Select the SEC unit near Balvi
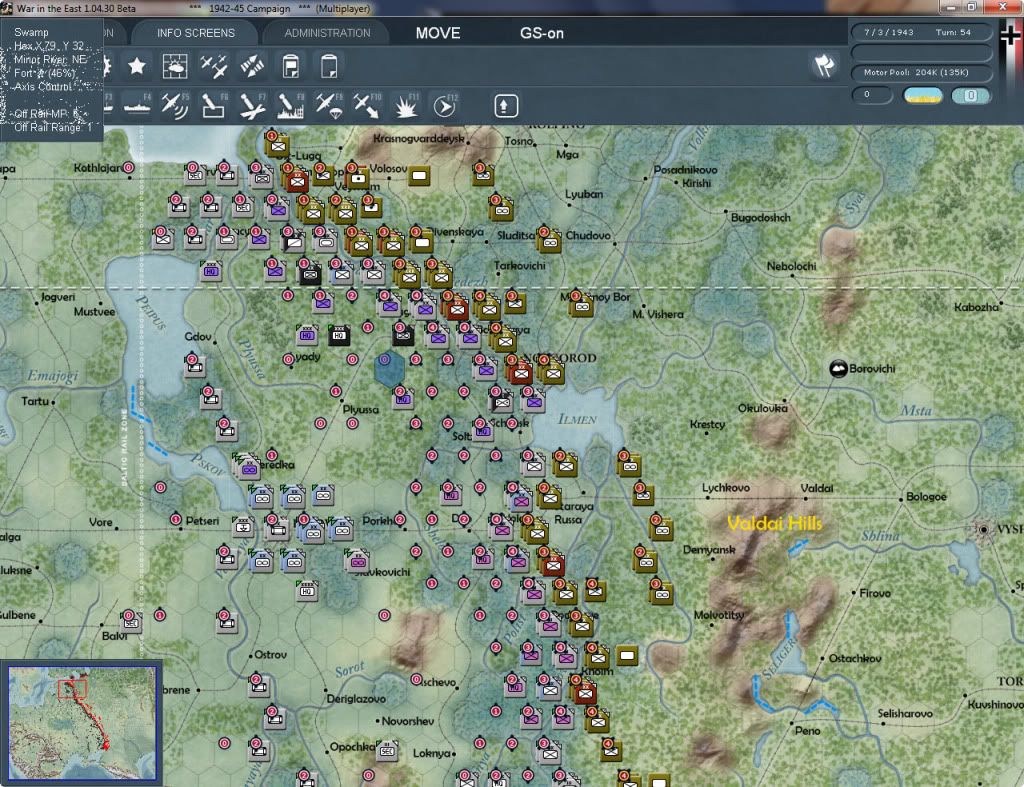Image resolution: width=1024 pixels, height=787 pixels. pyautogui.click(x=131, y=622)
